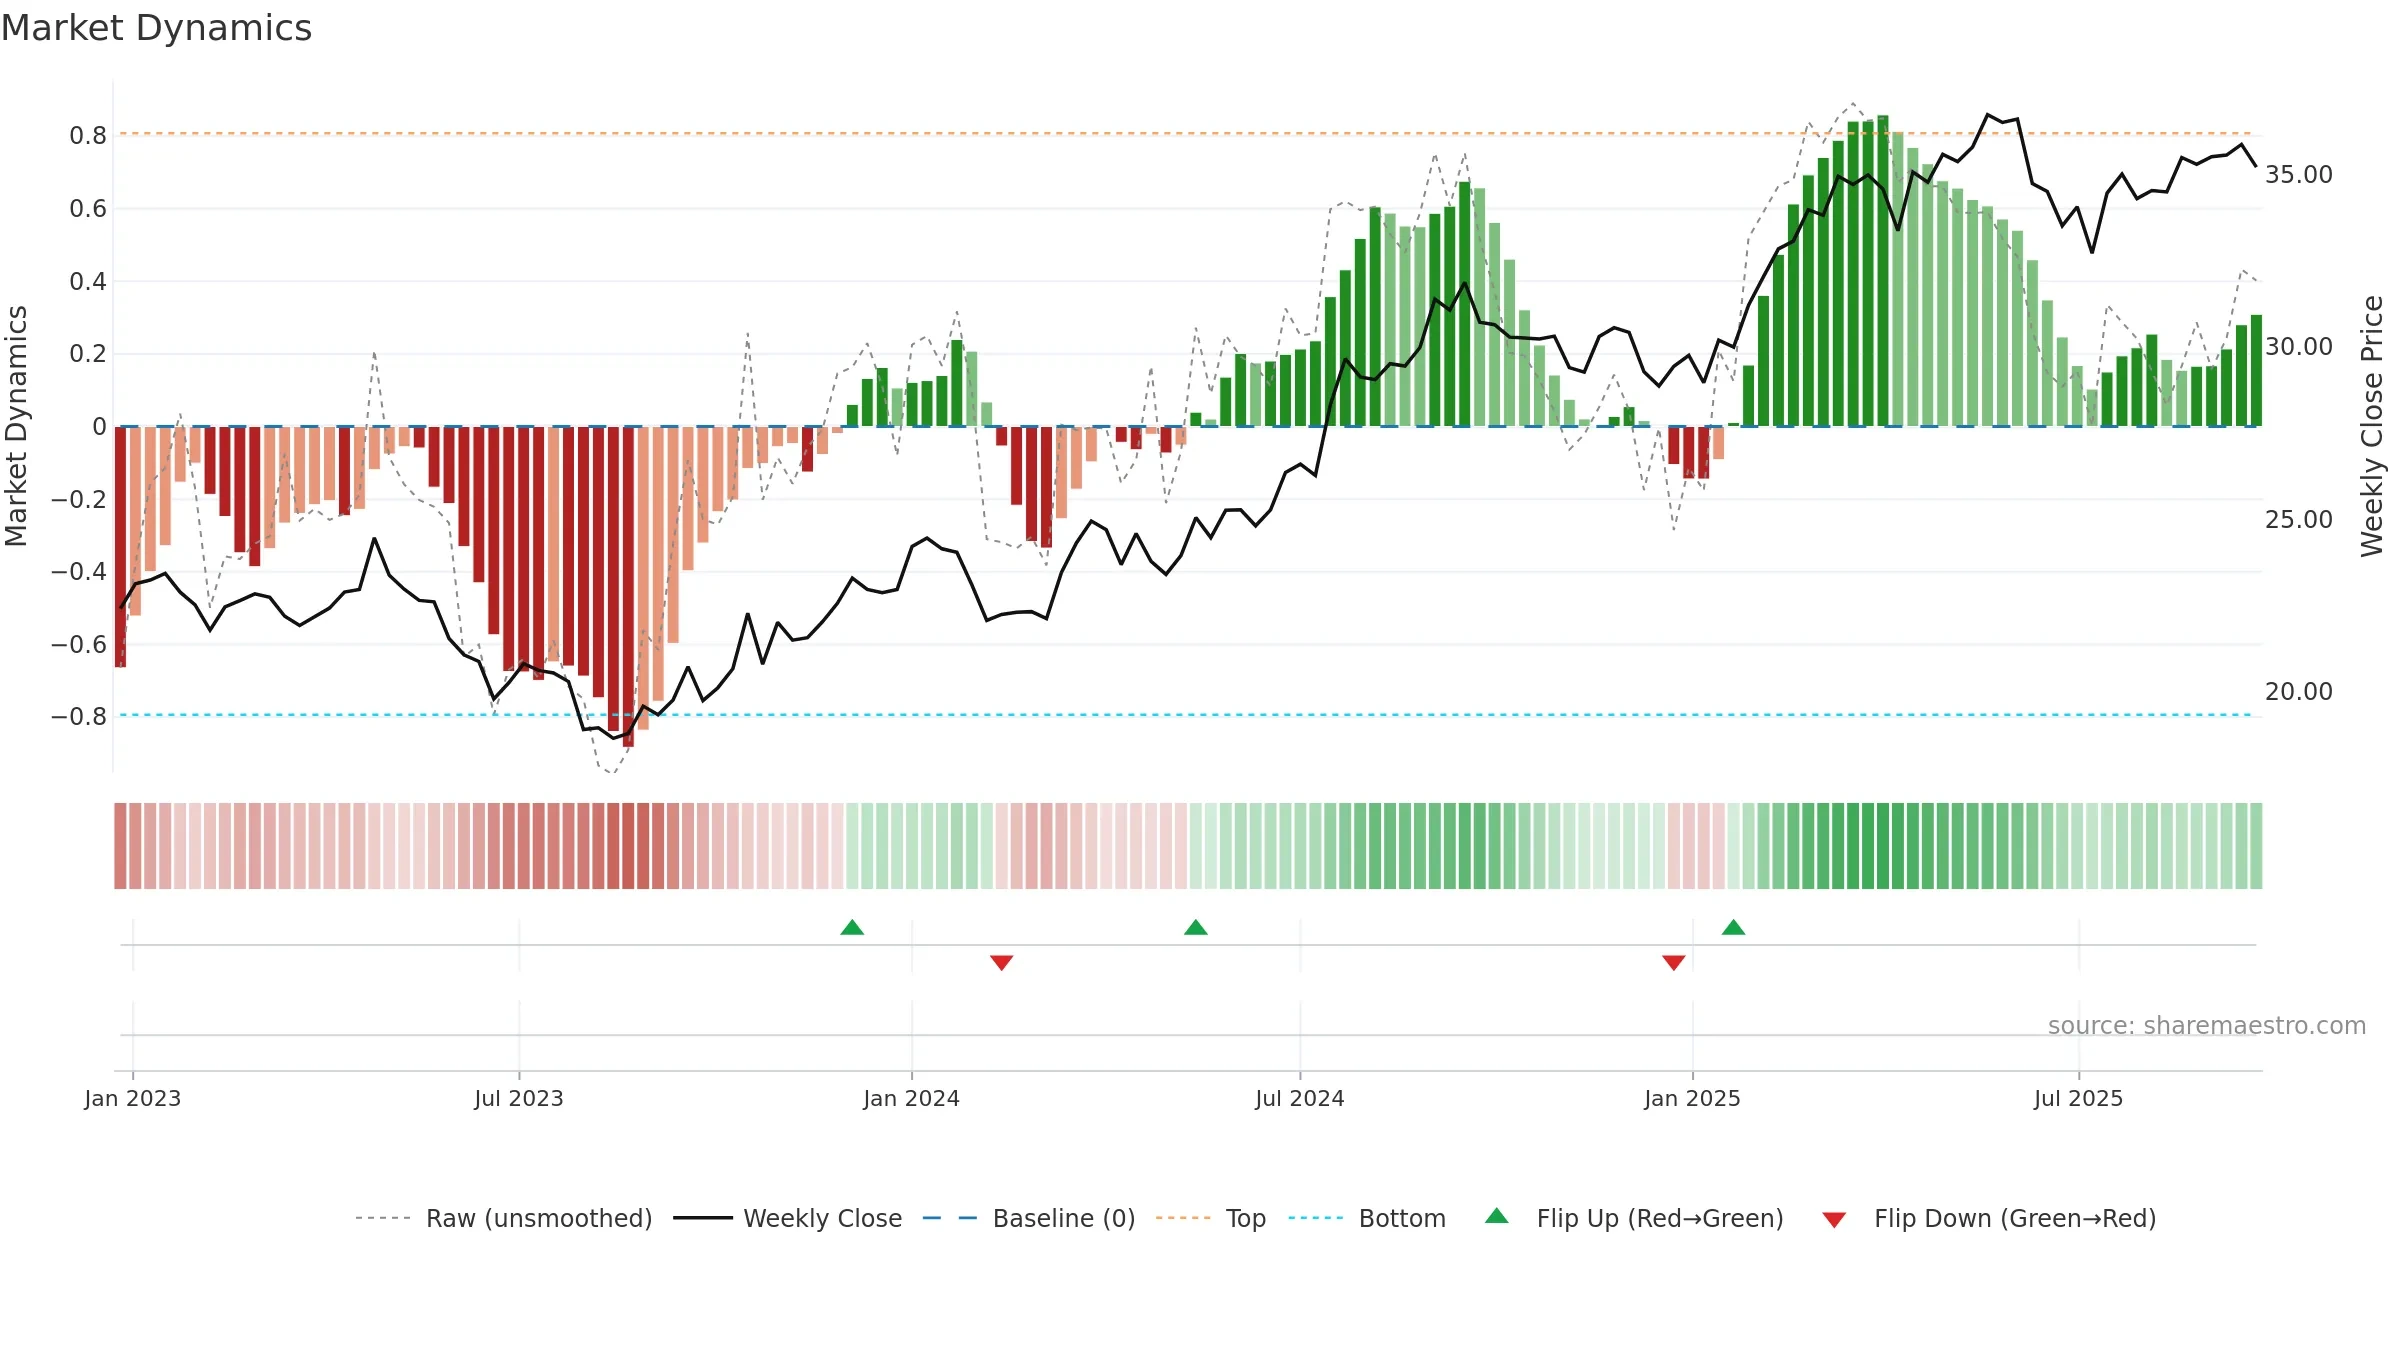Click the Market Dynamics y-axis title

[x=16, y=426]
